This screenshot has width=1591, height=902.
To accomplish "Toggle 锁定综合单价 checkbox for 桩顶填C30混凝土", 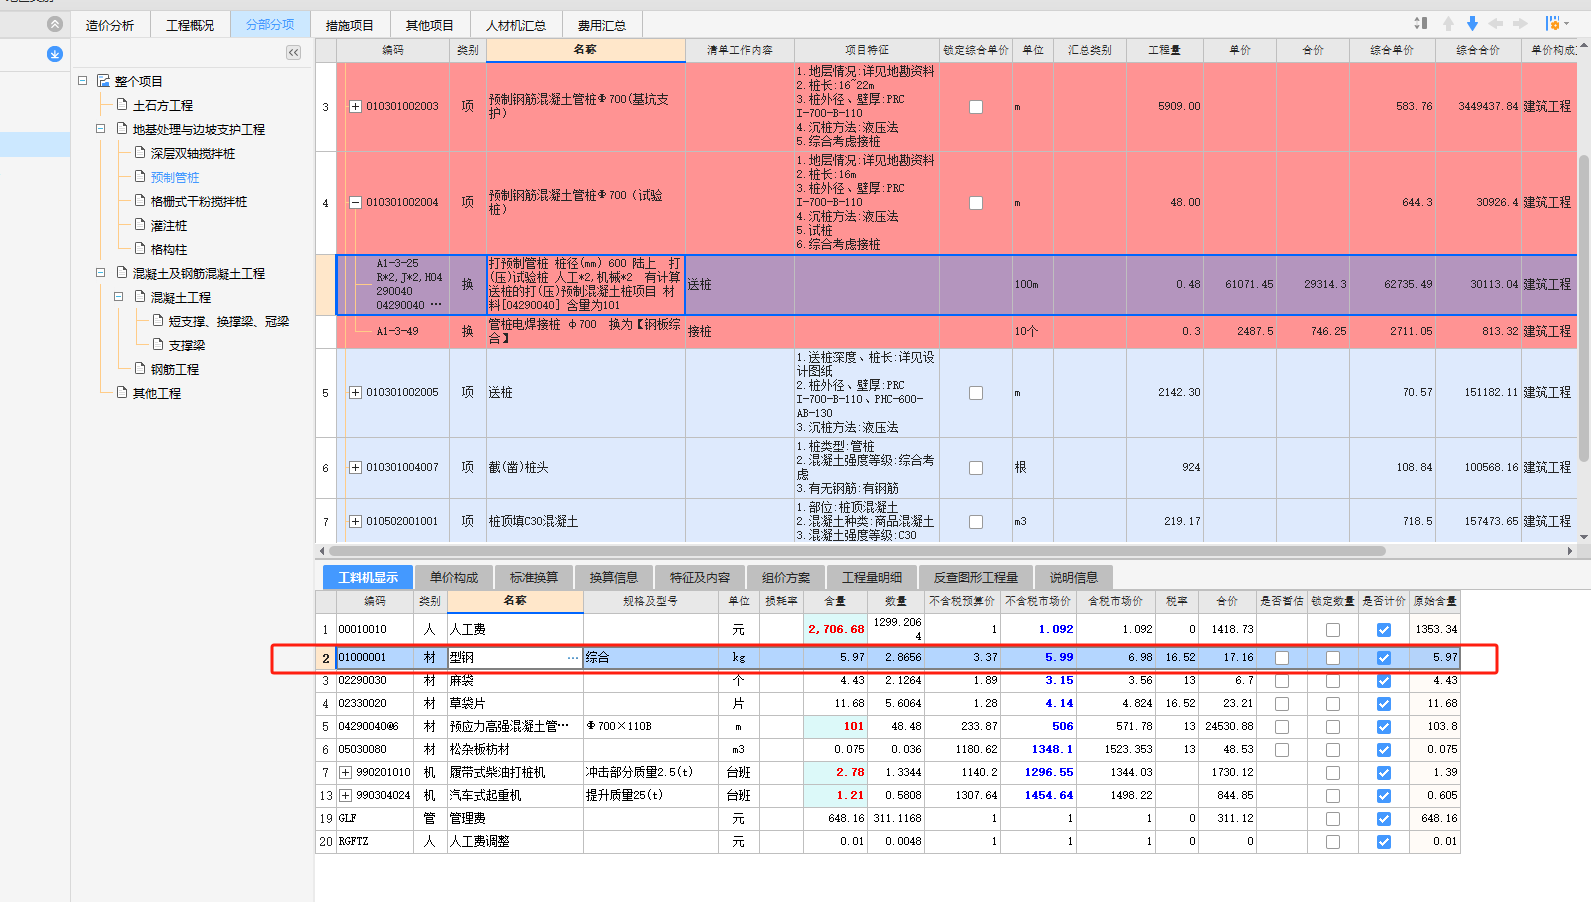I will click(976, 521).
